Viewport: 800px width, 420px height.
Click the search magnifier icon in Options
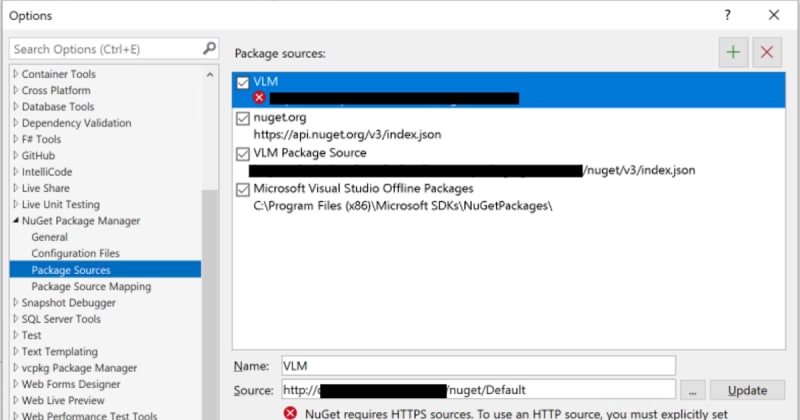(209, 48)
